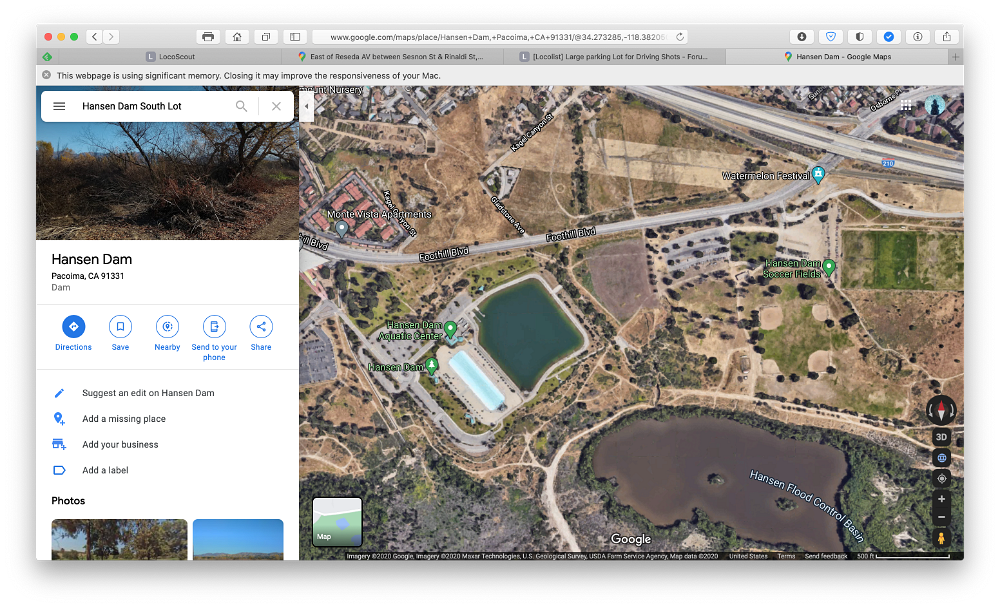Click the search magnifier icon
Screen dimensions: 1000x608
pos(241,106)
